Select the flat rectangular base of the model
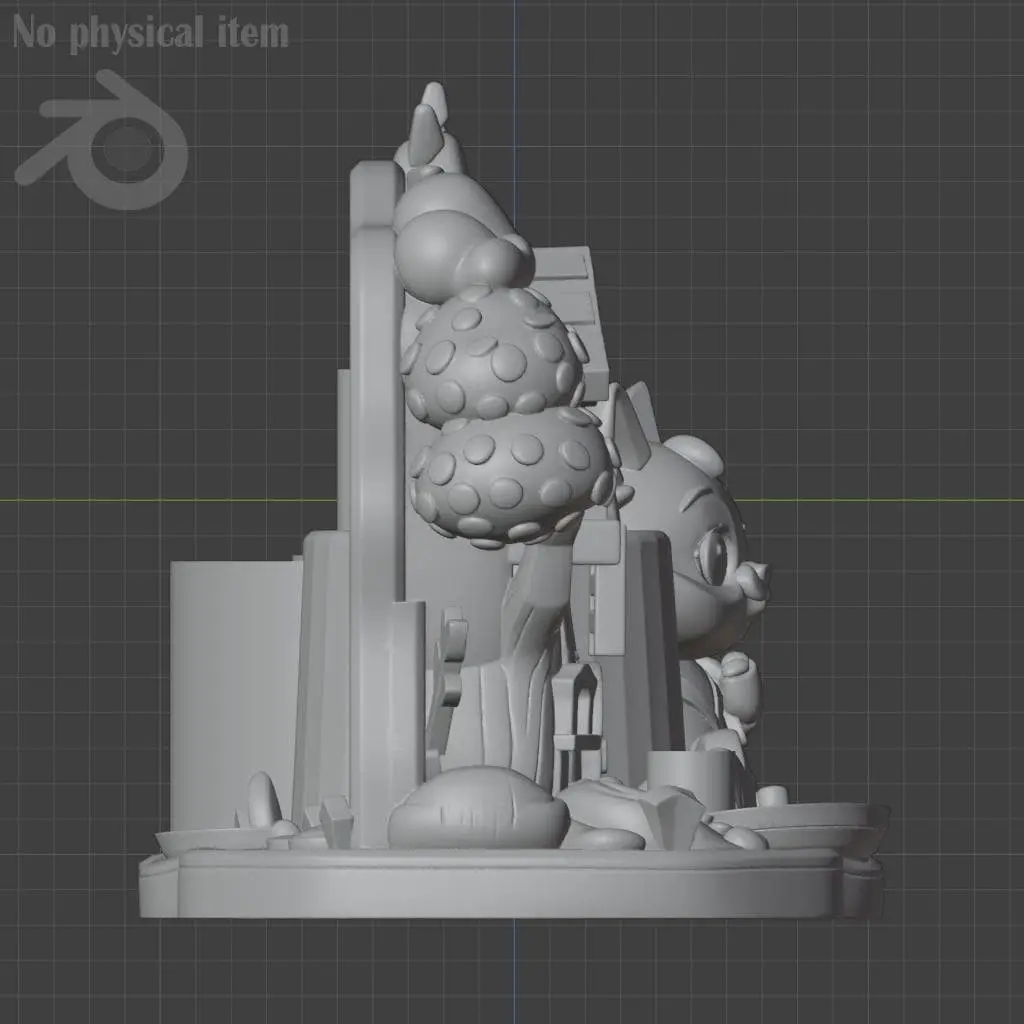1024x1024 pixels. pos(513,882)
